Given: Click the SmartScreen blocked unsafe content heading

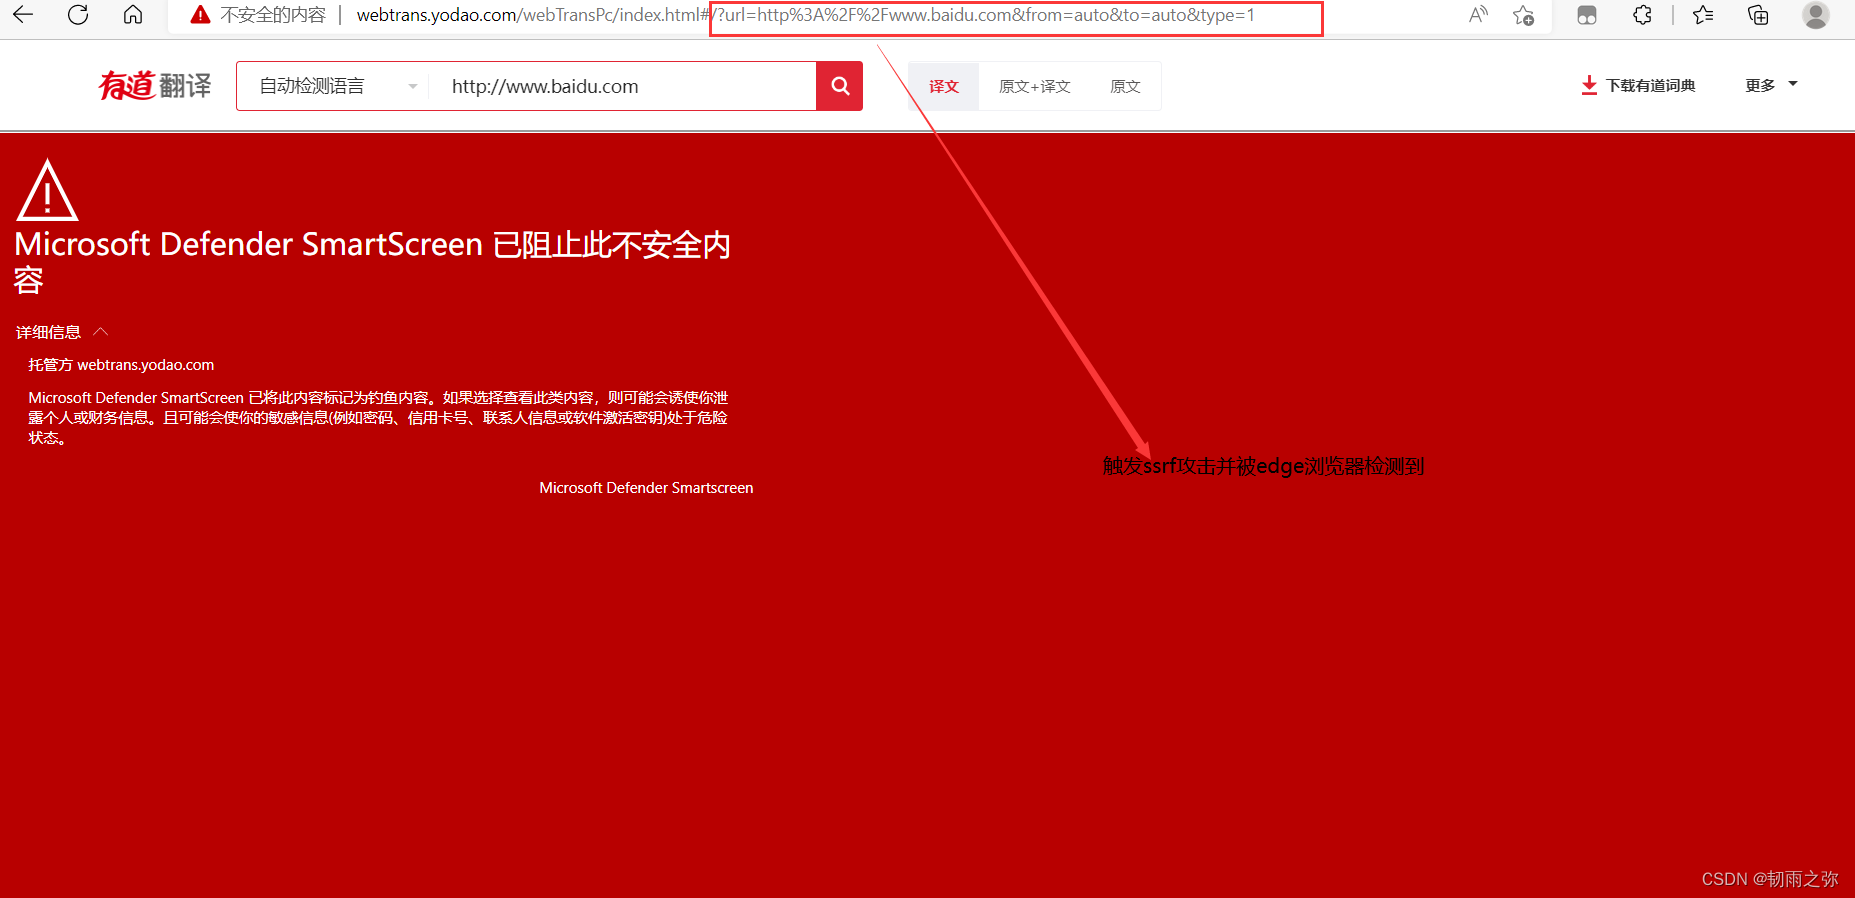Looking at the screenshot, I should pos(372,262).
